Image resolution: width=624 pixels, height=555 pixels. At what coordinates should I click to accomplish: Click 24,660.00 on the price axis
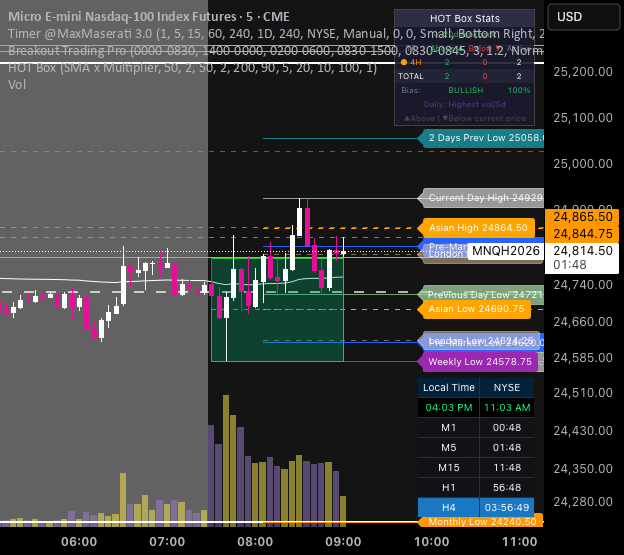click(x=583, y=321)
